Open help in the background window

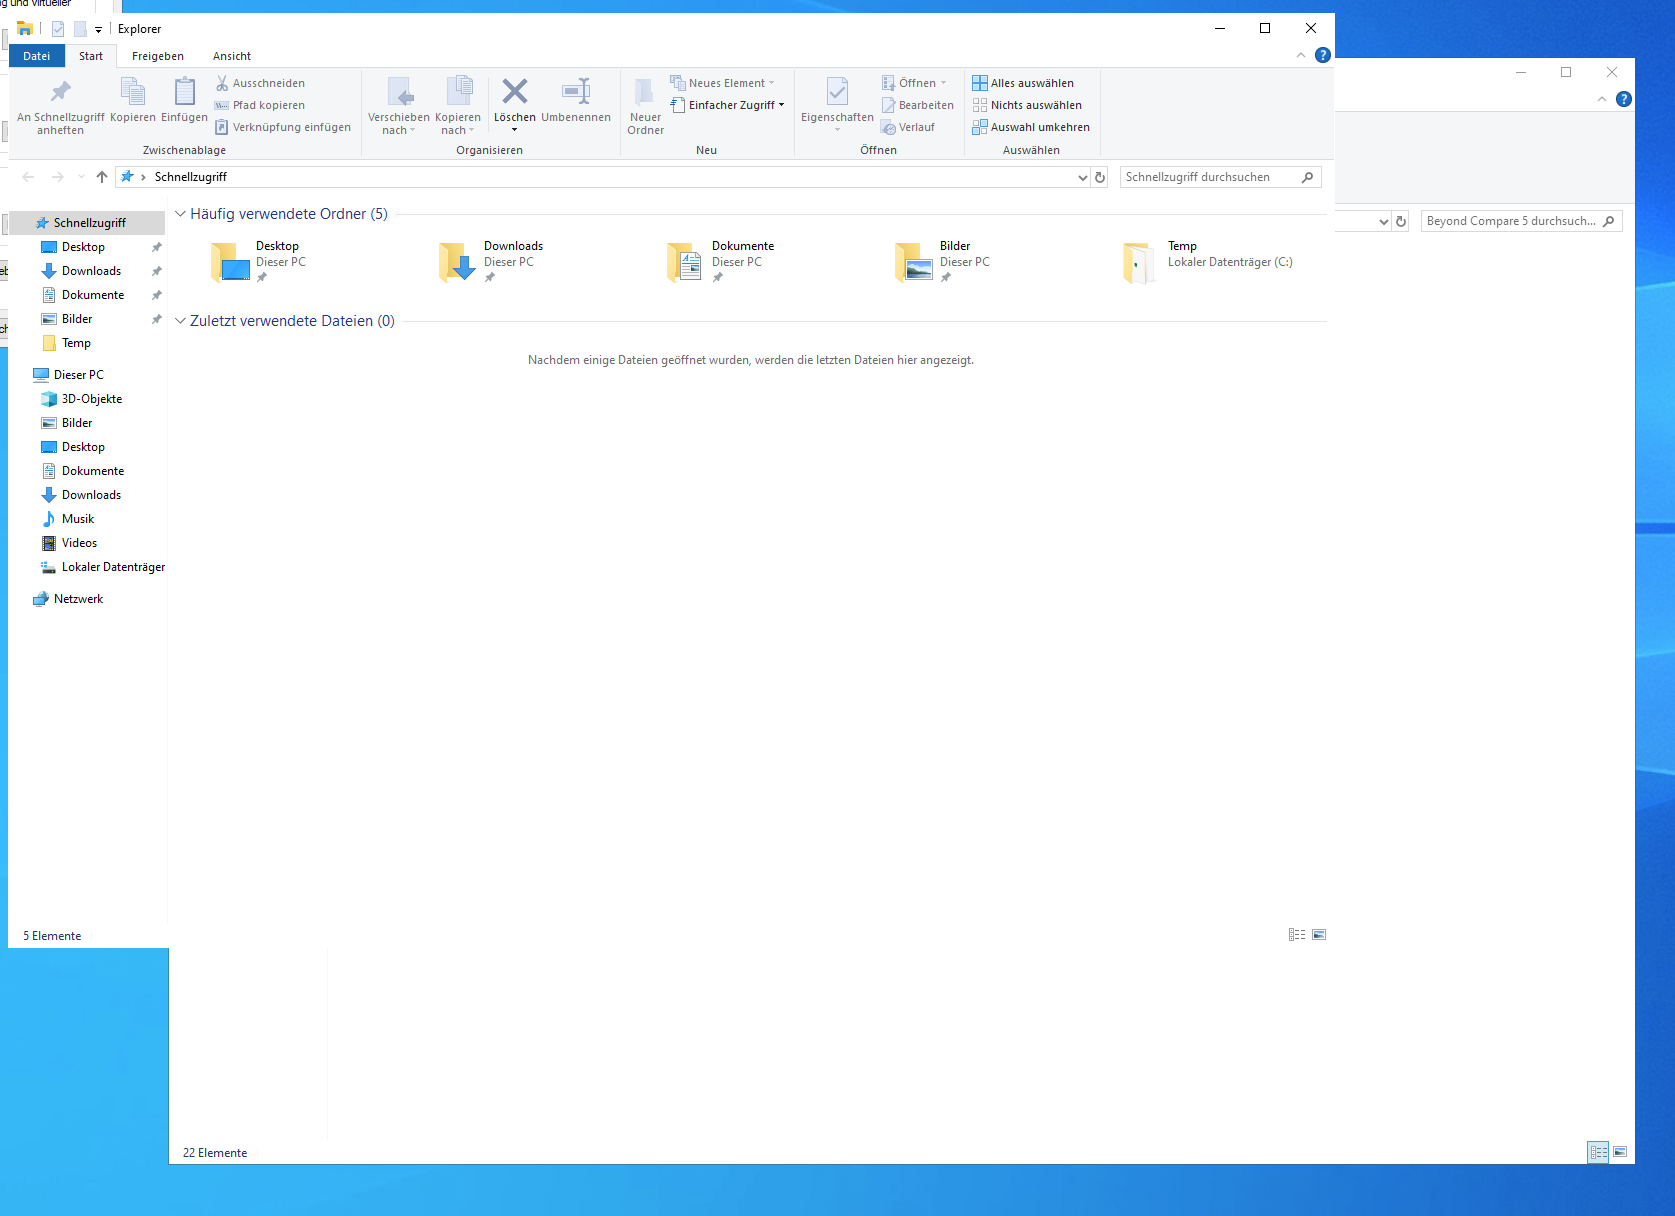click(x=1624, y=99)
